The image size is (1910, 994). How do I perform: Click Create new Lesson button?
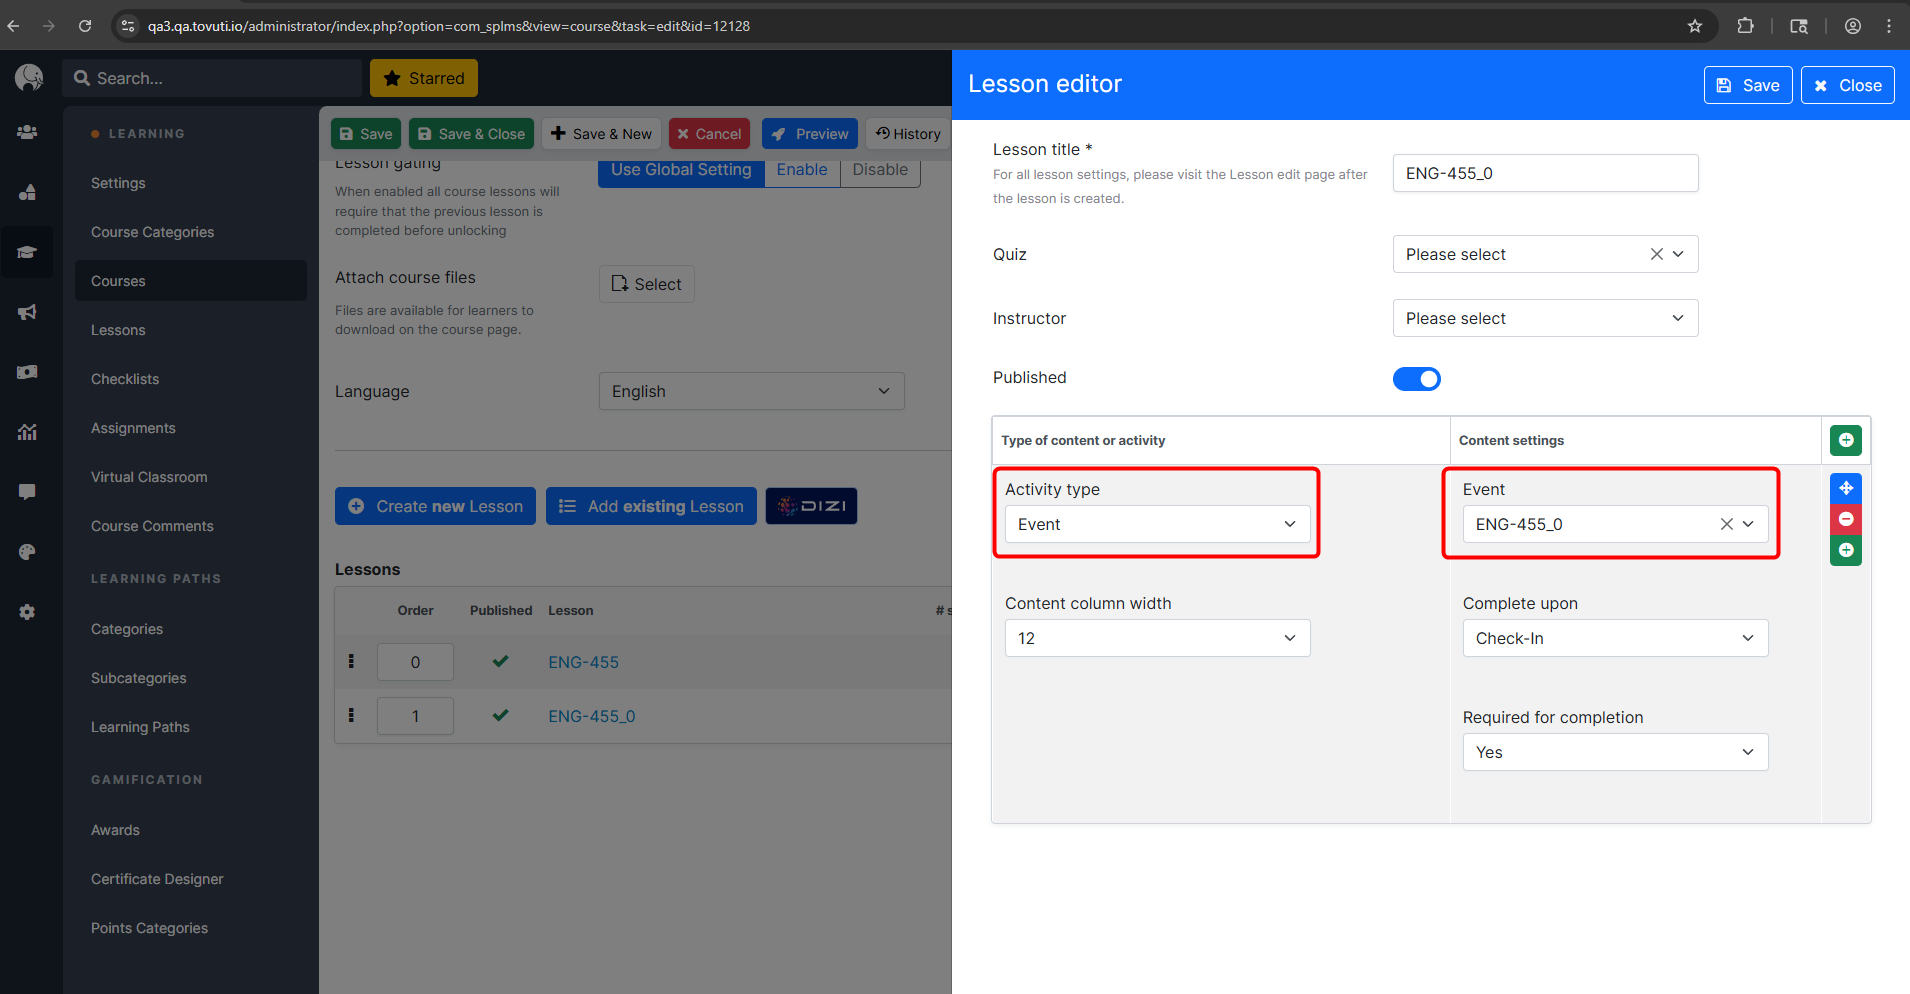click(x=435, y=506)
